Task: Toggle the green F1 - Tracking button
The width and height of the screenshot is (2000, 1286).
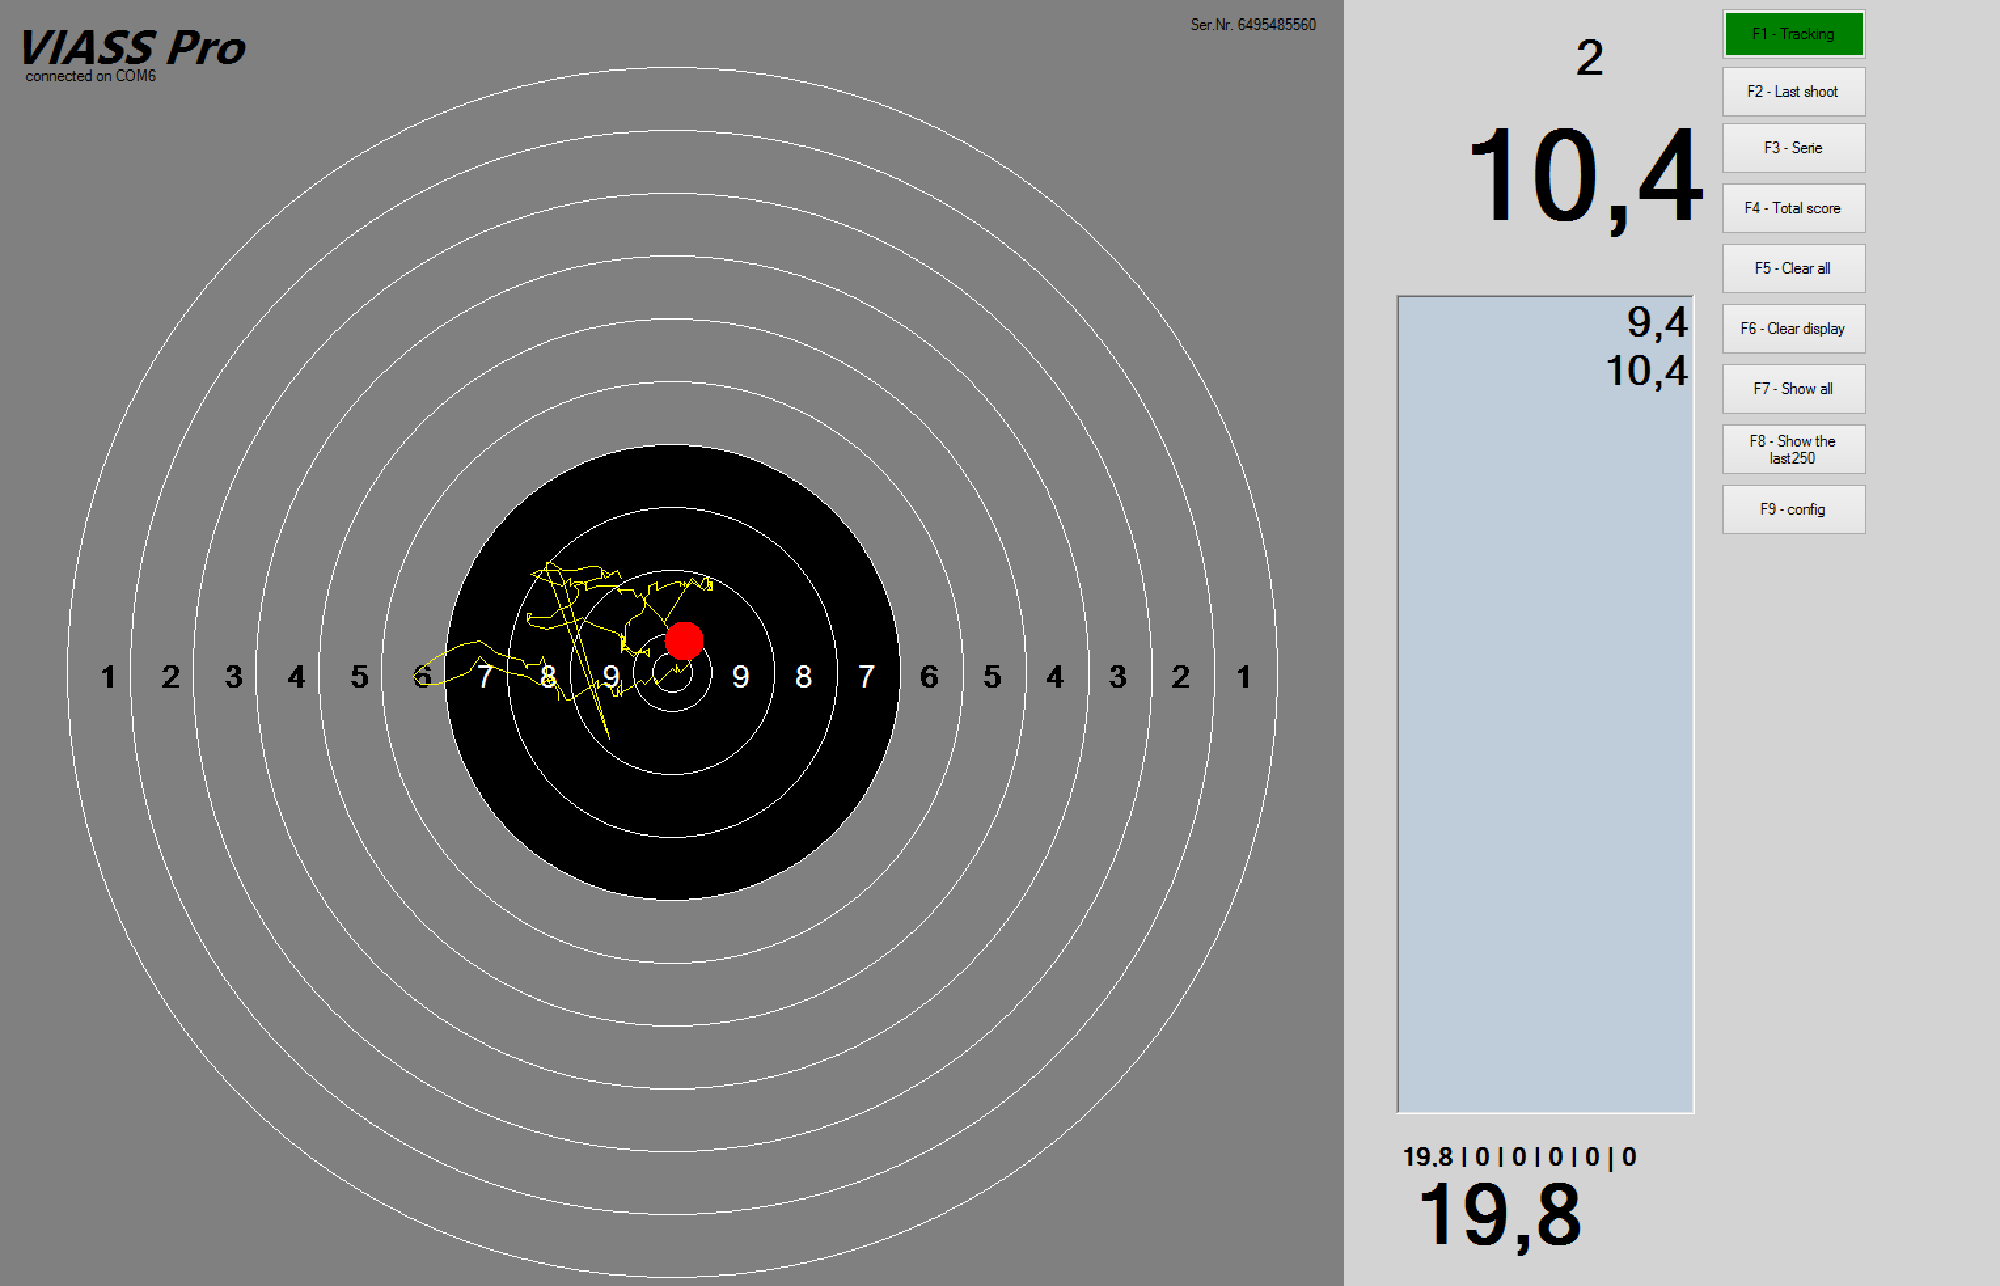Action: point(1793,34)
